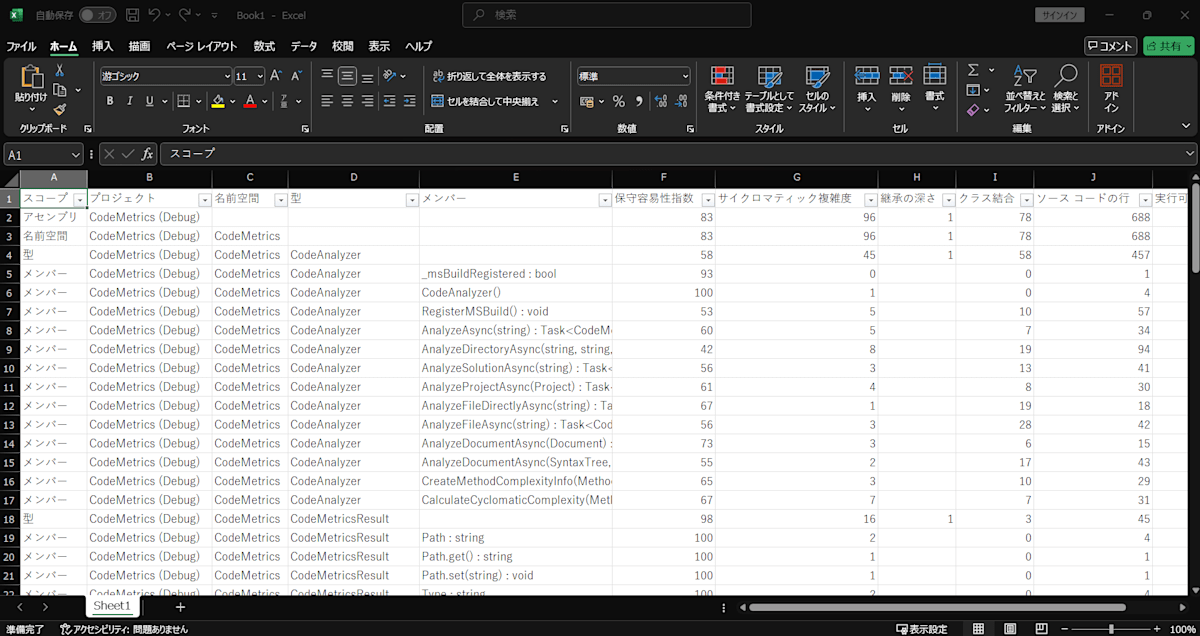The height and width of the screenshot is (636, 1200).
Task: Open Cell Styles (セルのスタイル)
Action: click(x=817, y=90)
